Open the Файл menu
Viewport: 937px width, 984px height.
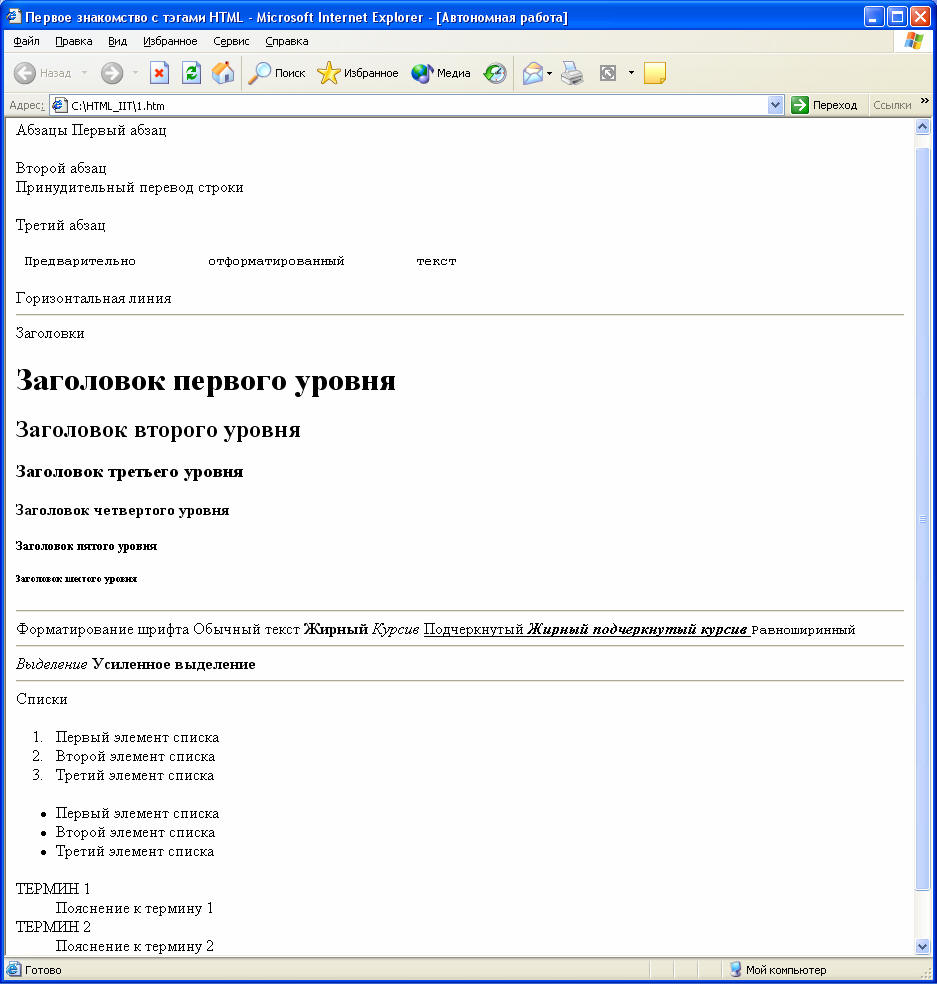pos(26,41)
